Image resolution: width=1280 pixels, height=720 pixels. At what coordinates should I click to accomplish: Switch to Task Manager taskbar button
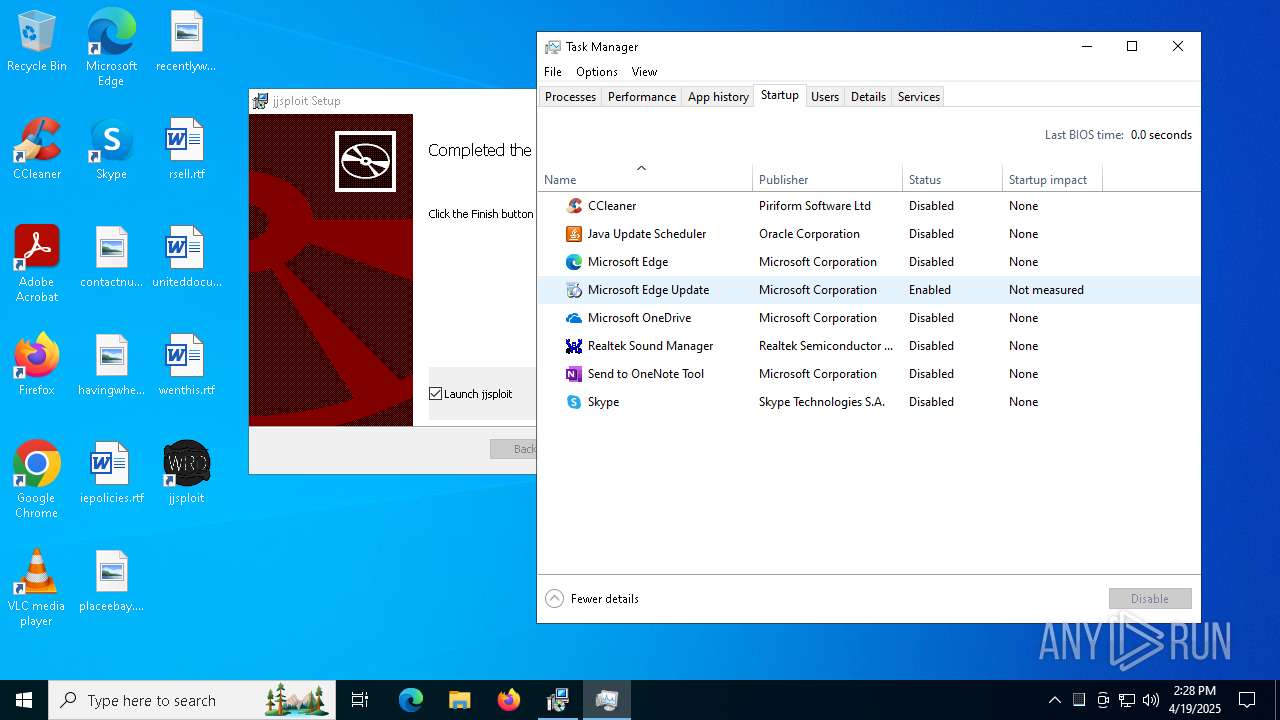(606, 700)
